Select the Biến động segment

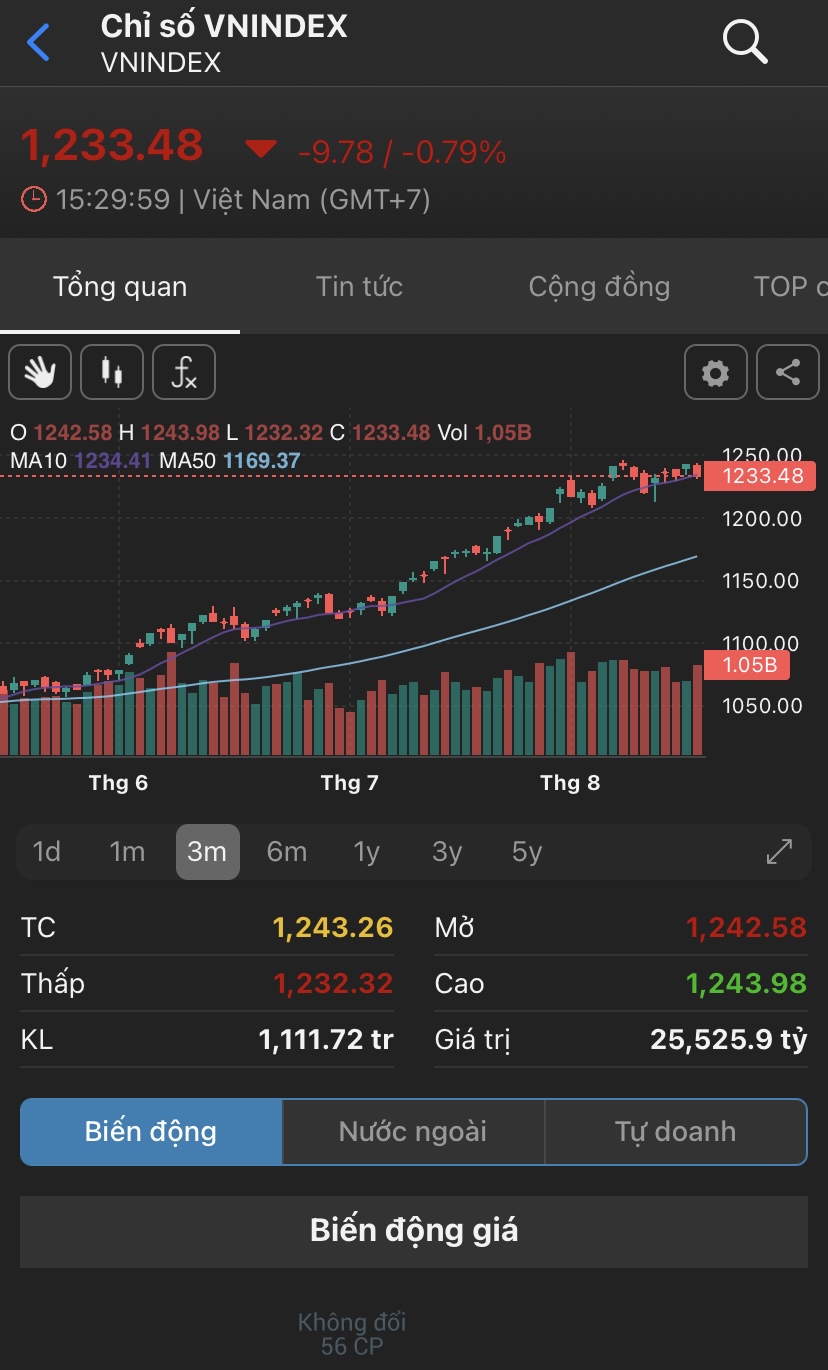151,1132
